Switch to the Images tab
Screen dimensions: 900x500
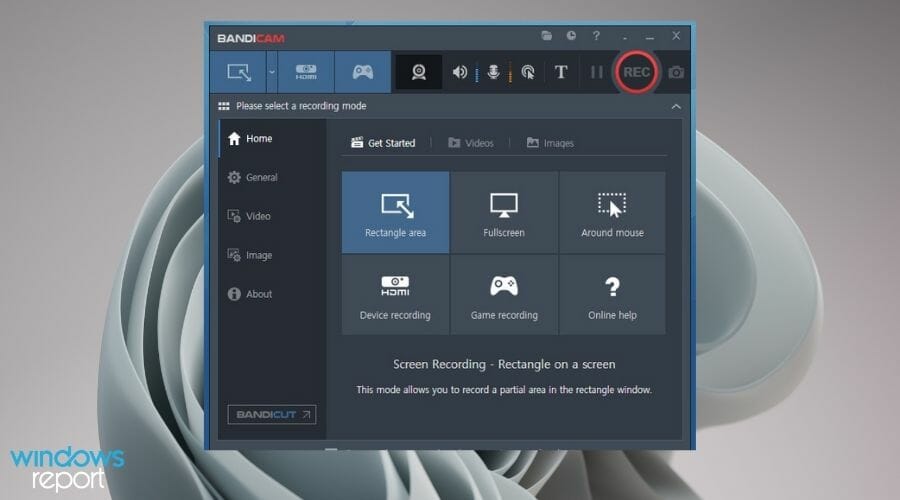(550, 143)
